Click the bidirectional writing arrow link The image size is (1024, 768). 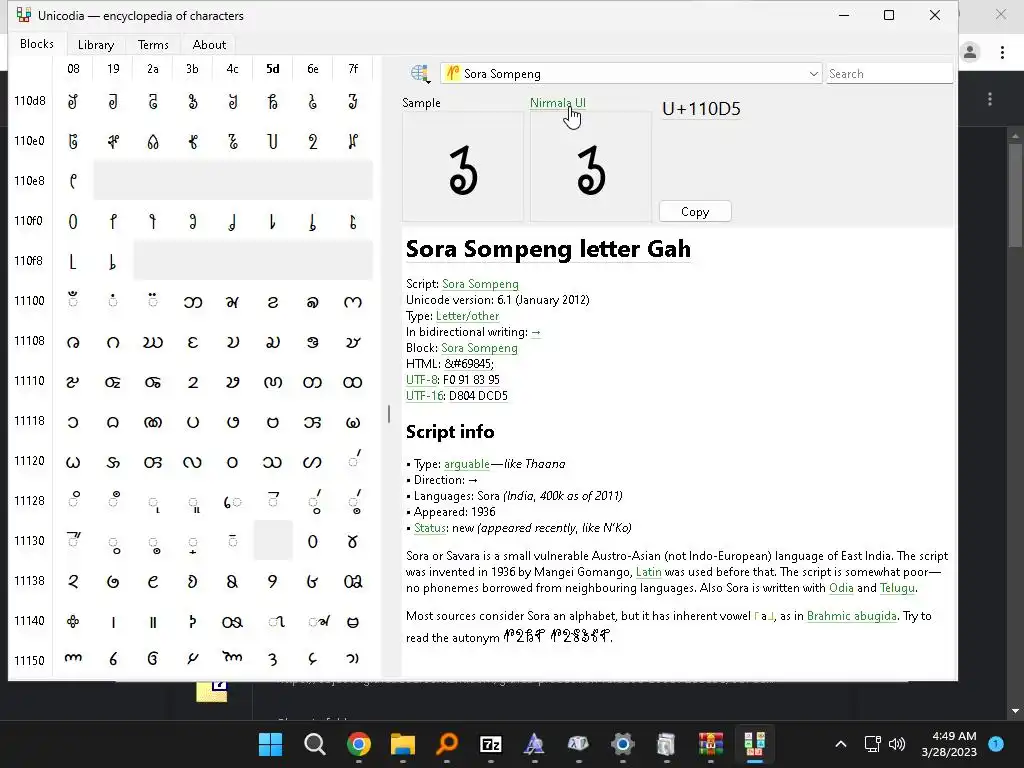click(x=536, y=332)
